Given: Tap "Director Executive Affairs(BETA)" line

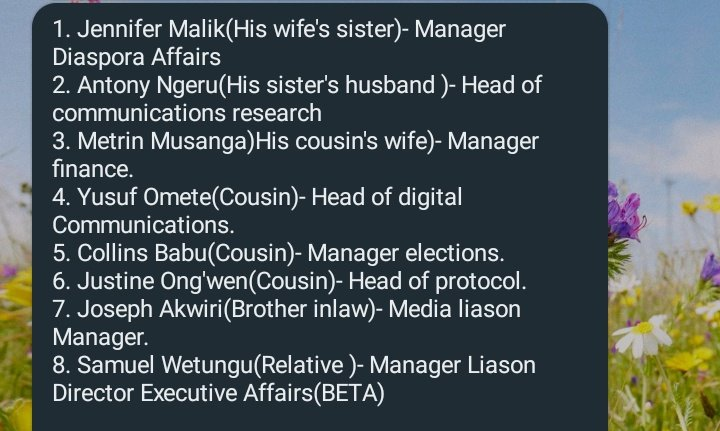Looking at the screenshot, I should point(218,393).
